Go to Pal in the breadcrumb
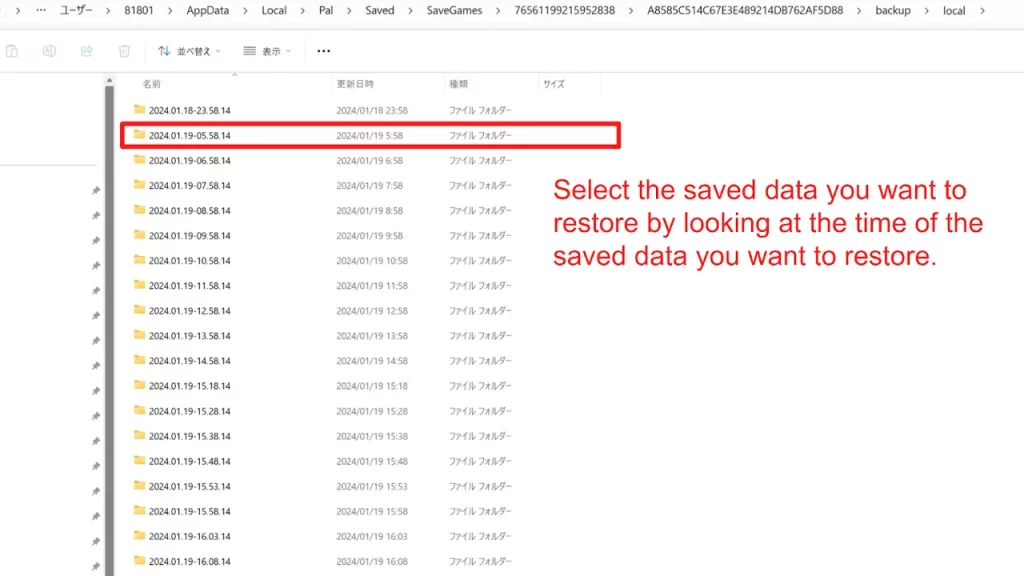This screenshot has height=576, width=1024. coord(326,10)
